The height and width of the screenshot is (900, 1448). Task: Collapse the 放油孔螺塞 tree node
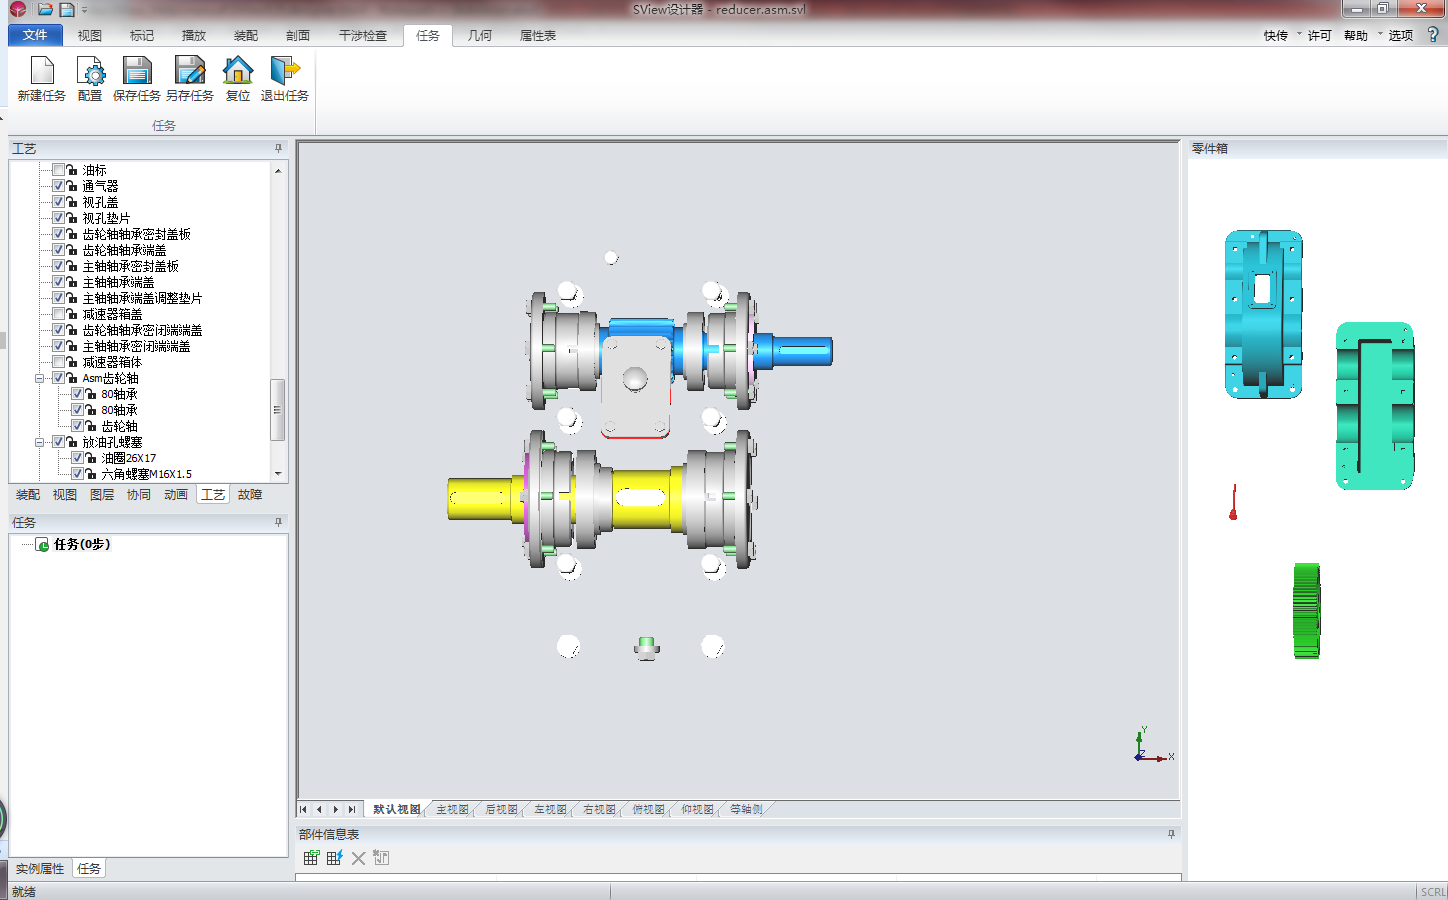pos(40,442)
